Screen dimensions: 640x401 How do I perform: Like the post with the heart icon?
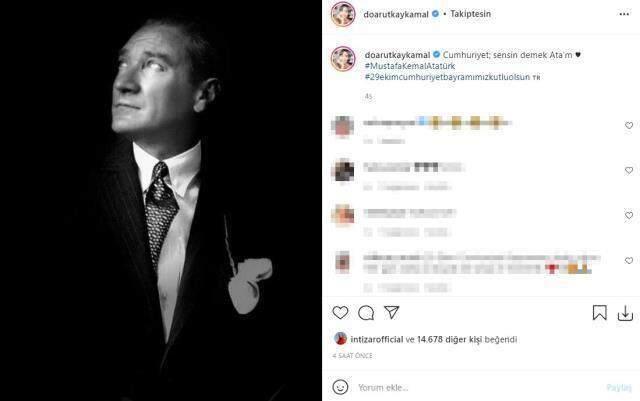click(340, 313)
